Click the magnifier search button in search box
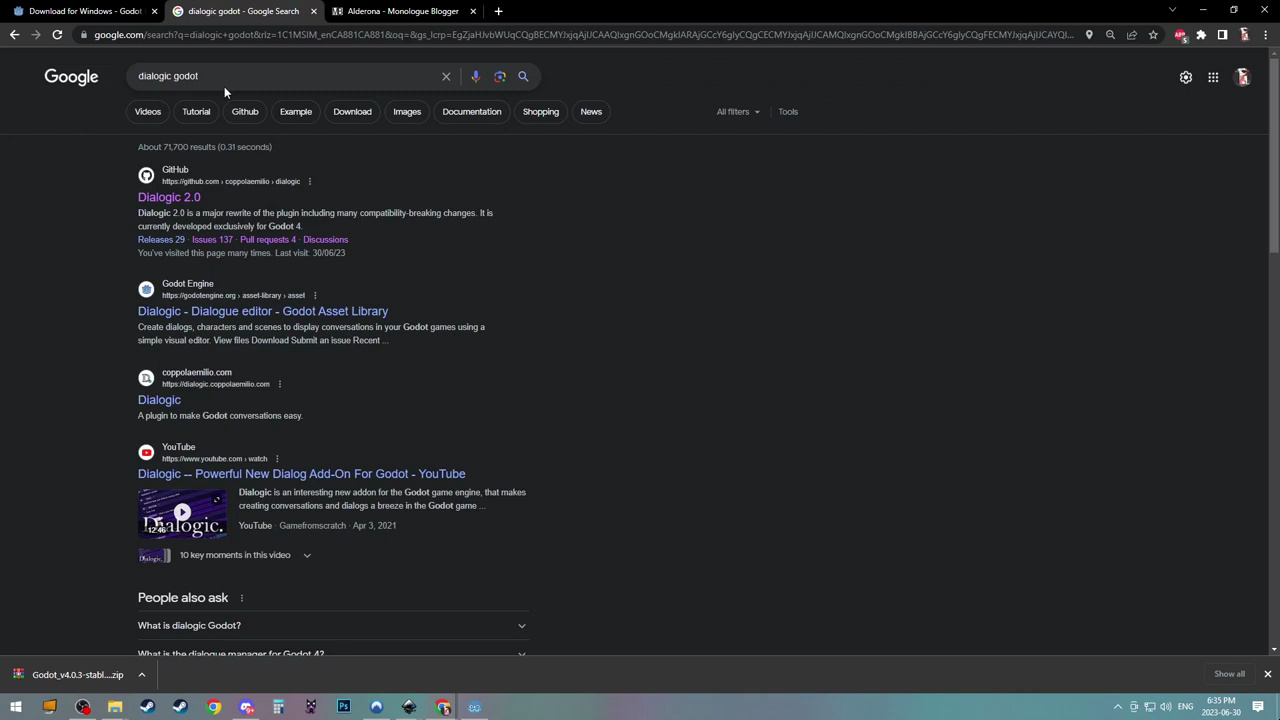Screen dimensions: 1280x720 (x=523, y=76)
